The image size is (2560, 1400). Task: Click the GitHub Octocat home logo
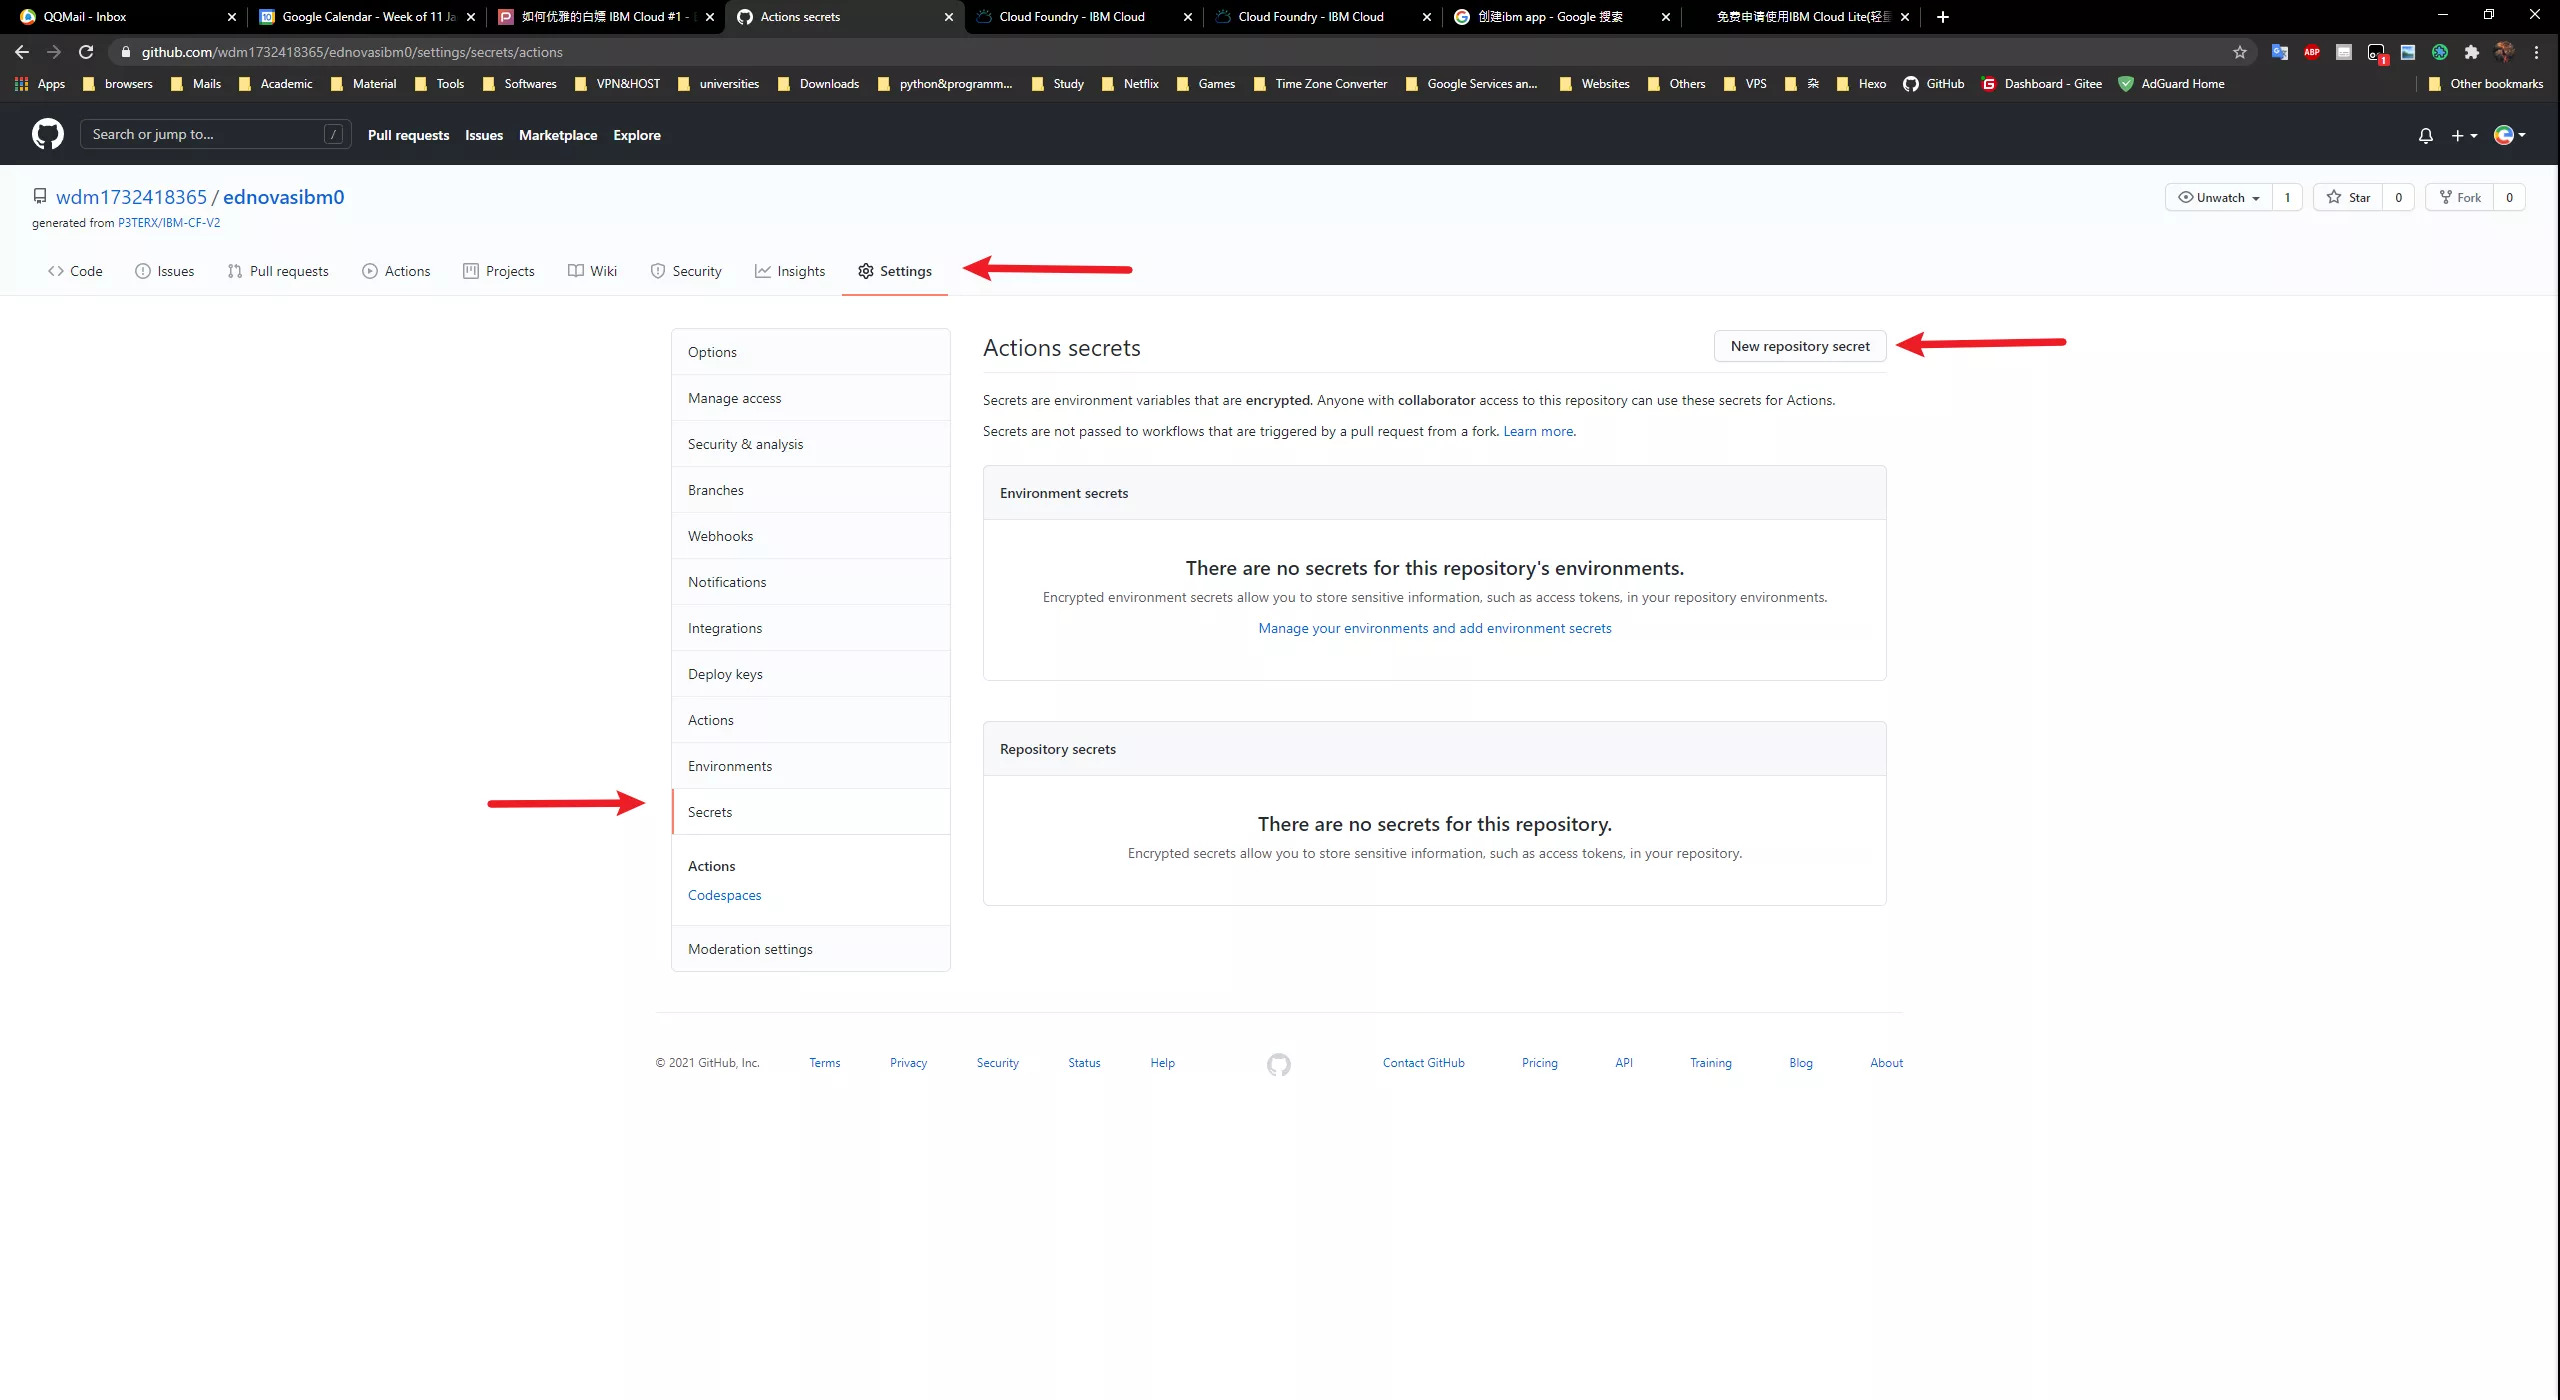click(x=47, y=134)
